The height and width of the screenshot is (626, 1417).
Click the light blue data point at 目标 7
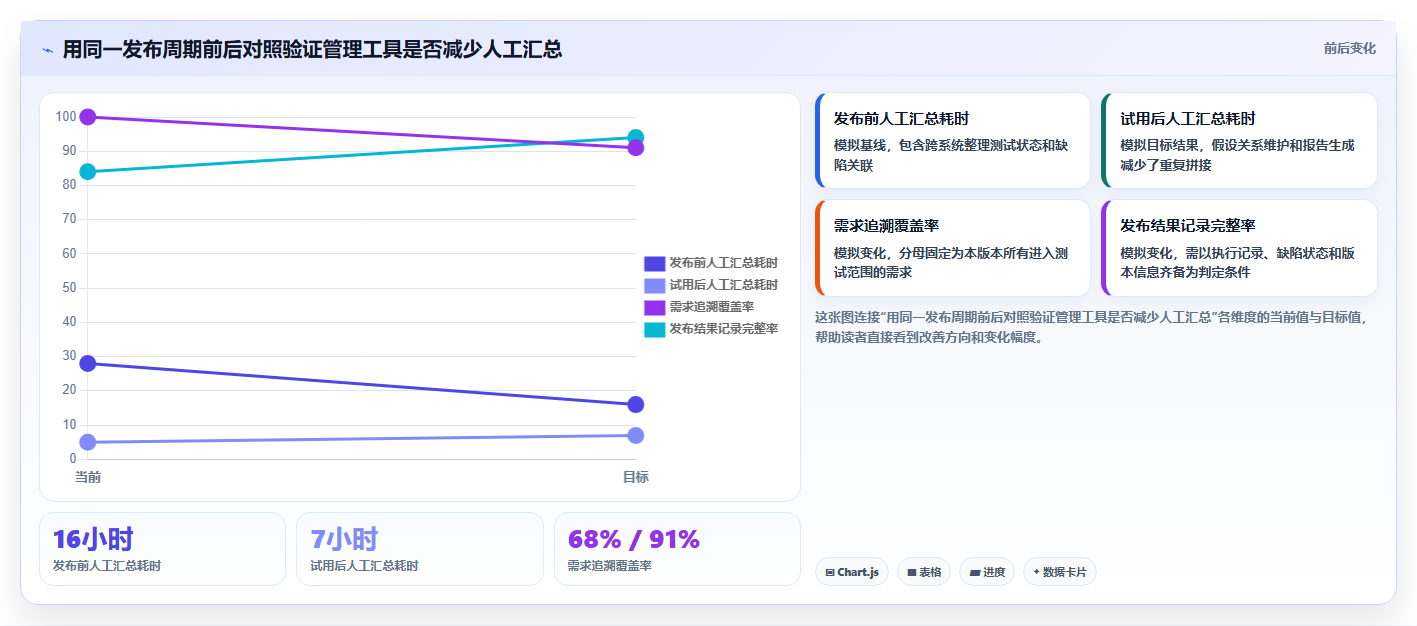pyautogui.click(x=636, y=435)
